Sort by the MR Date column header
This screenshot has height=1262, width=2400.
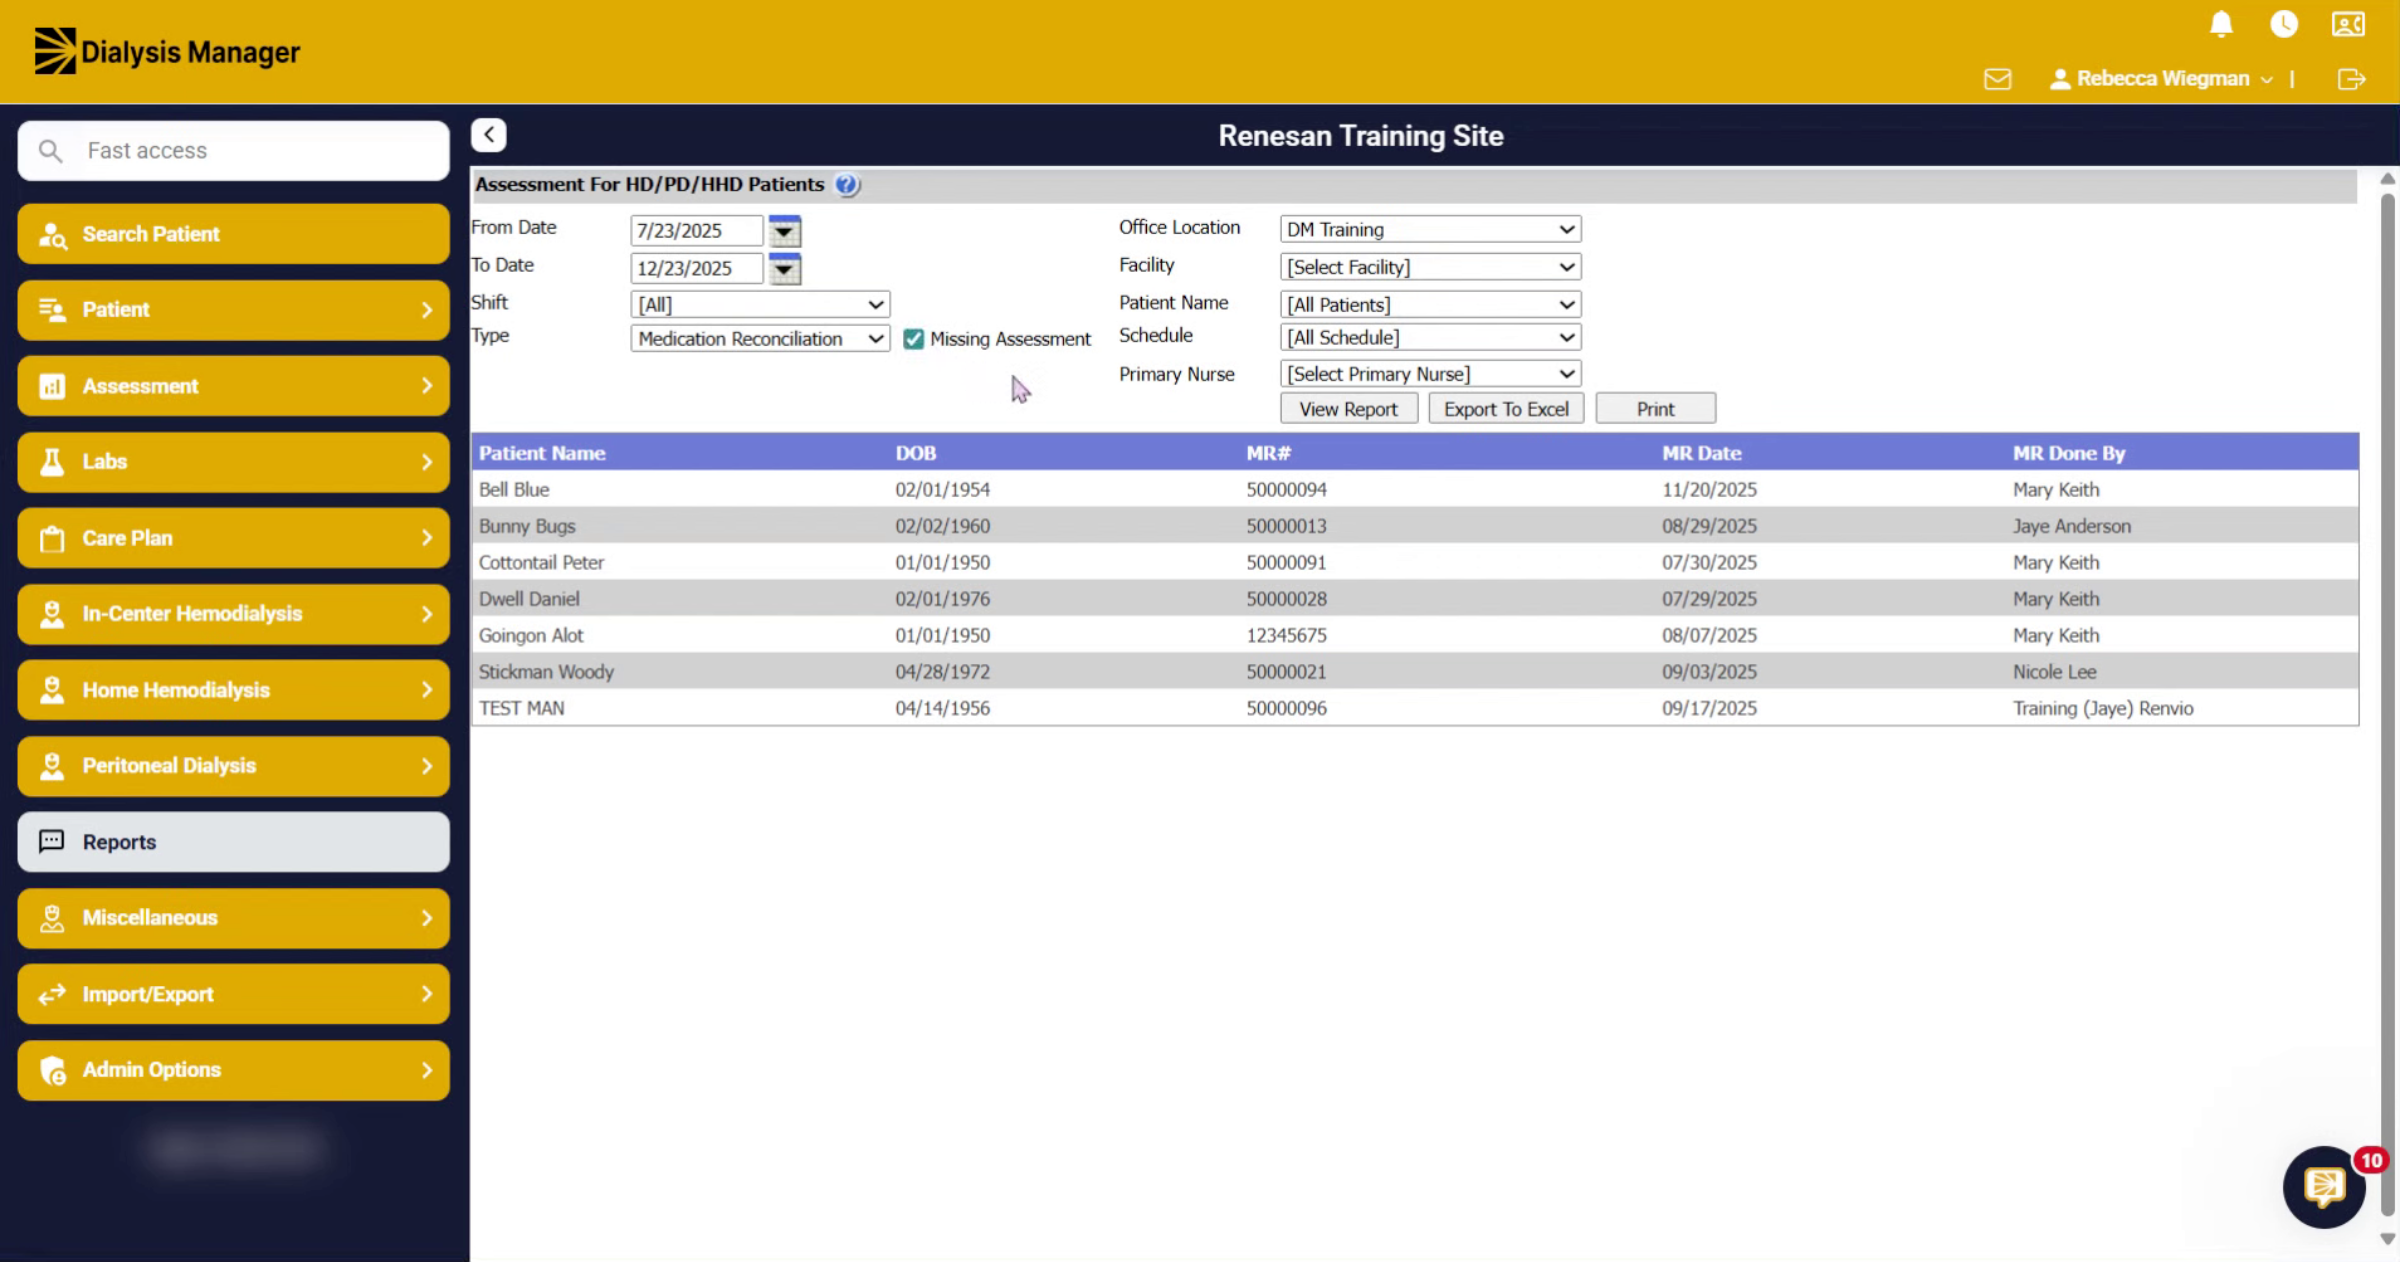tap(1701, 453)
